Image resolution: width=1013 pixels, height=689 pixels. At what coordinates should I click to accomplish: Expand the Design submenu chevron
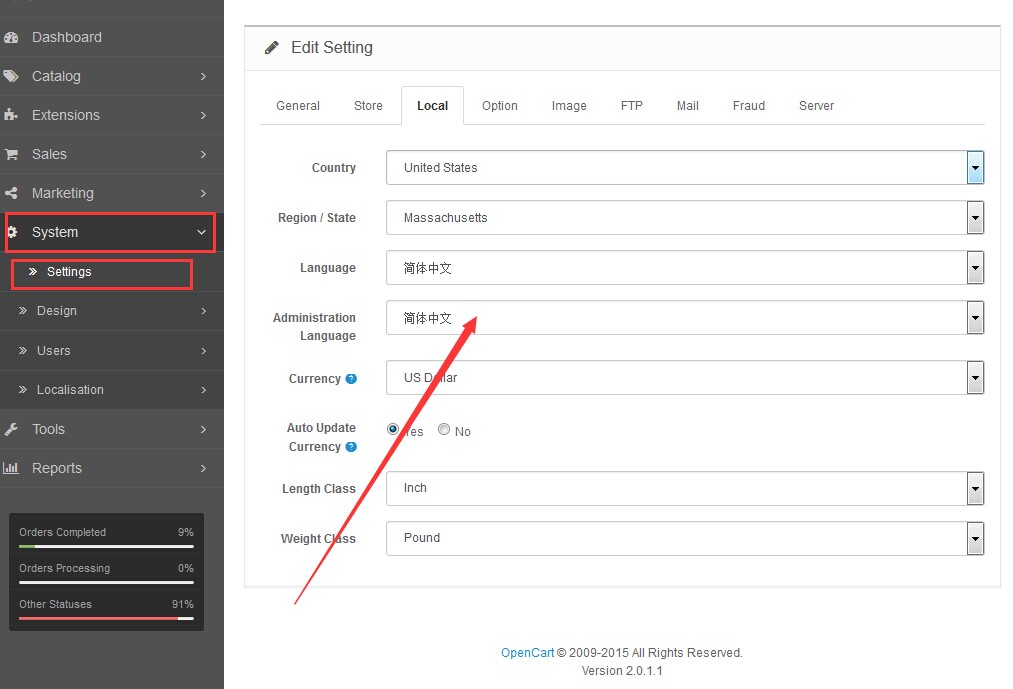coord(204,311)
